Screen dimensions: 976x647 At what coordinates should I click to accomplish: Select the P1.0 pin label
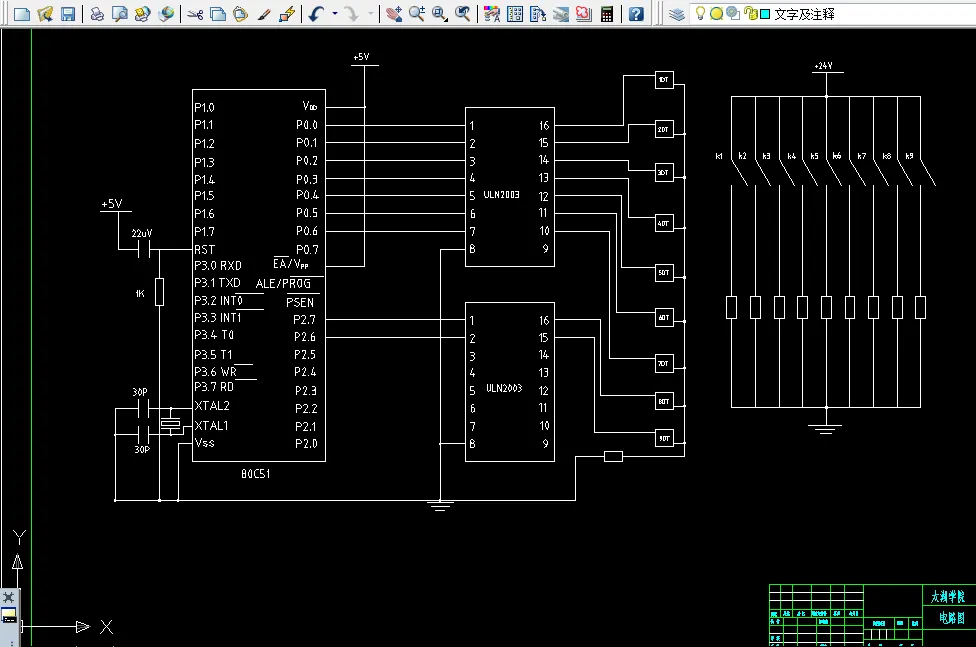click(204, 108)
